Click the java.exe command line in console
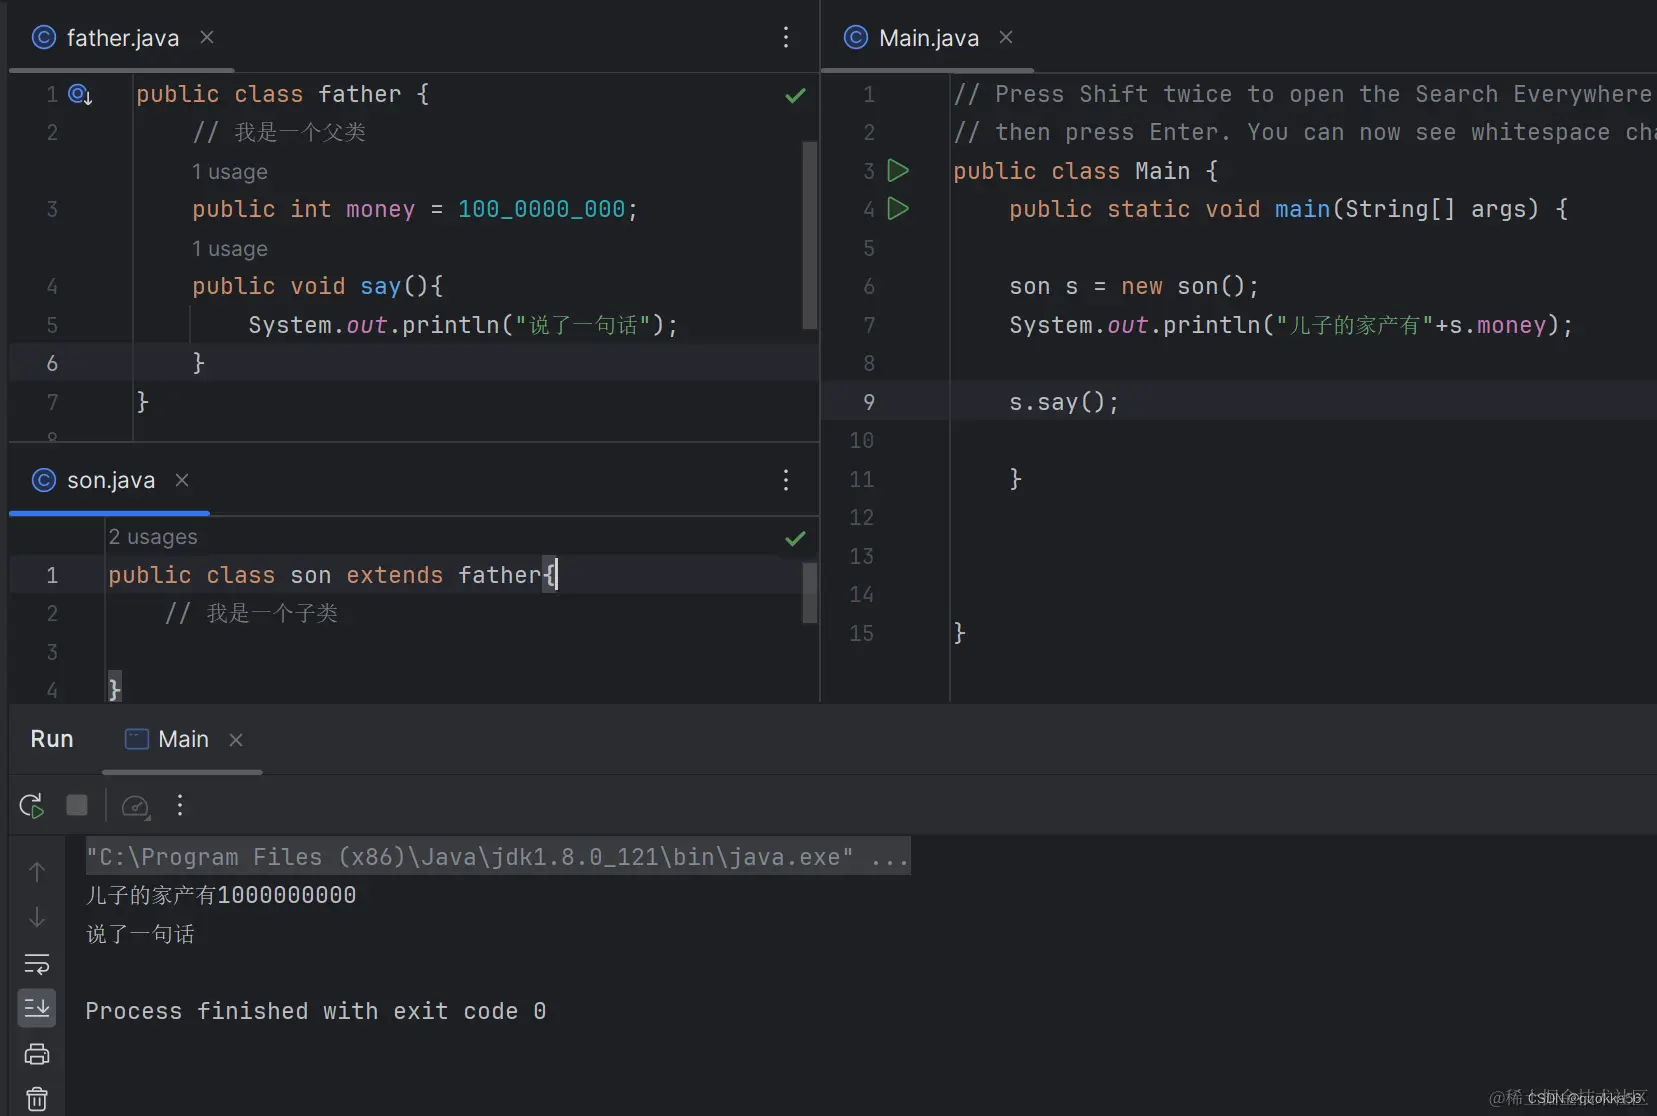1657x1116 pixels. [498, 857]
